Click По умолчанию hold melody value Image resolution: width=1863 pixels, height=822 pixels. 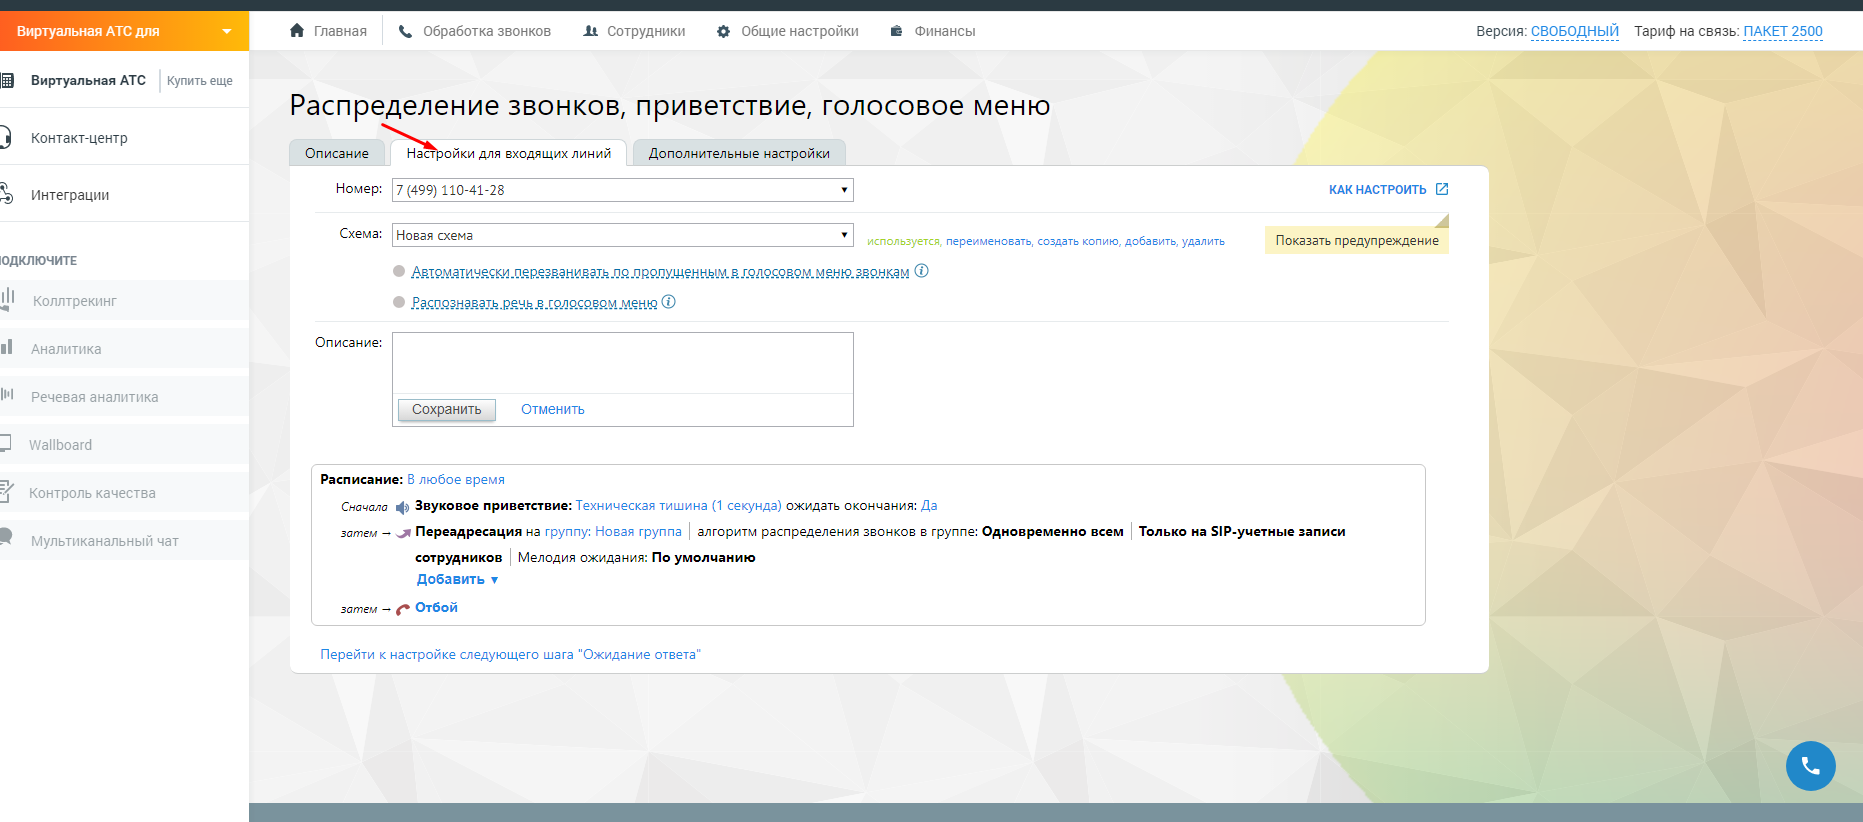703,557
